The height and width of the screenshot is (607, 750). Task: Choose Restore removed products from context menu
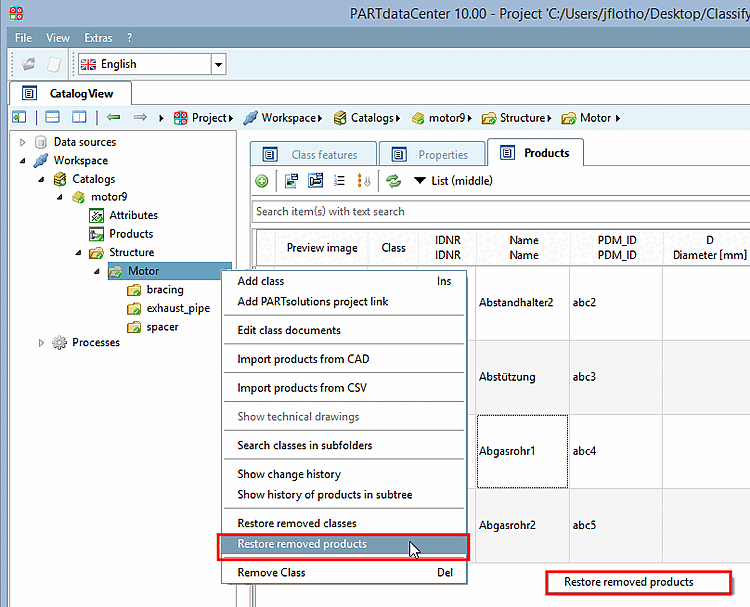click(302, 544)
